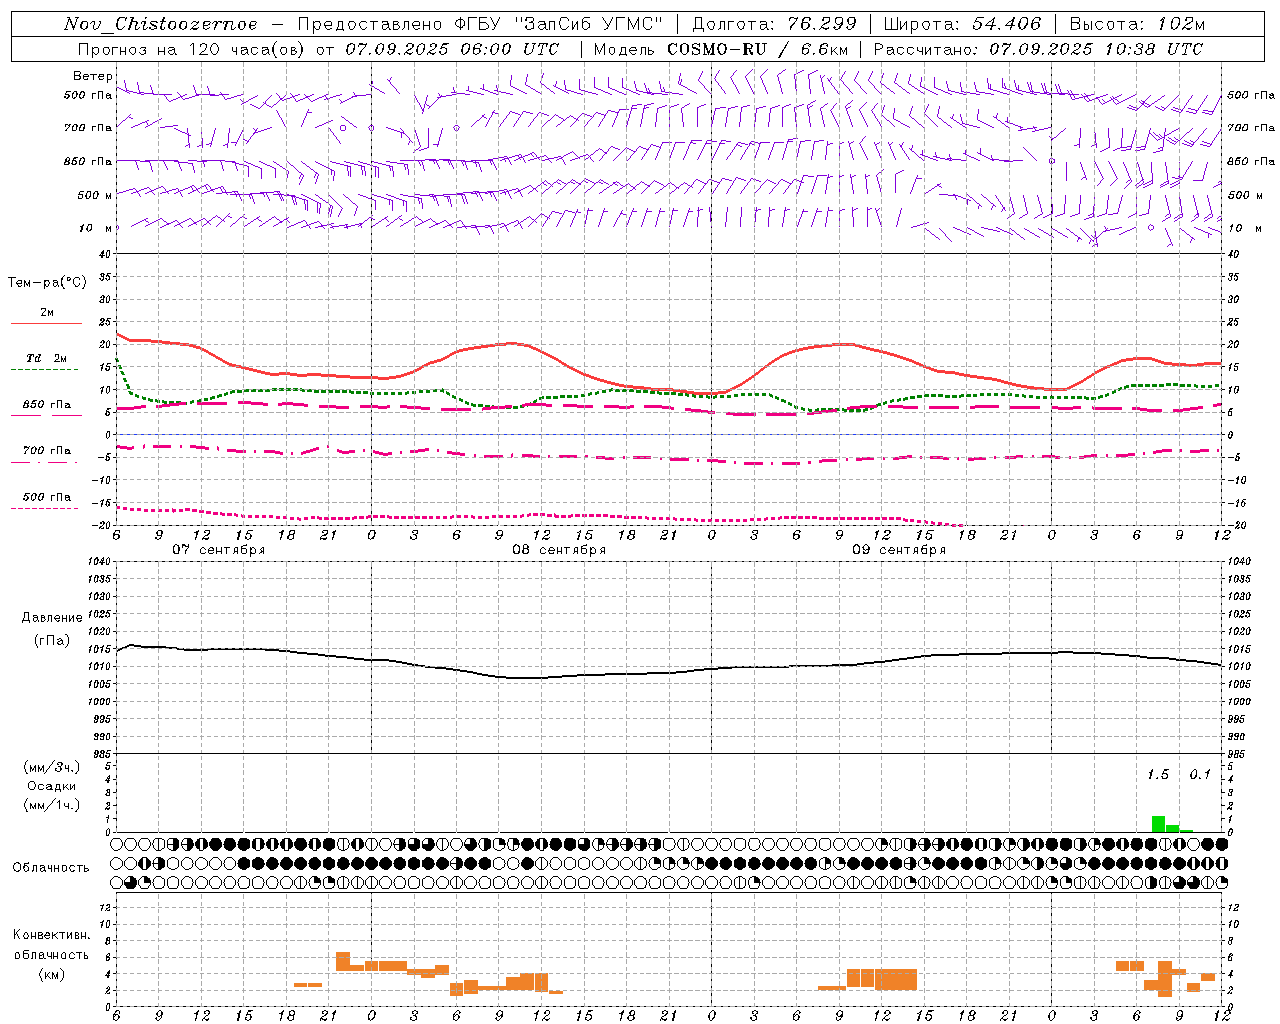Click the tallest green precipitation bar
Screen dimensions: 1280x1024
pos(1158,824)
